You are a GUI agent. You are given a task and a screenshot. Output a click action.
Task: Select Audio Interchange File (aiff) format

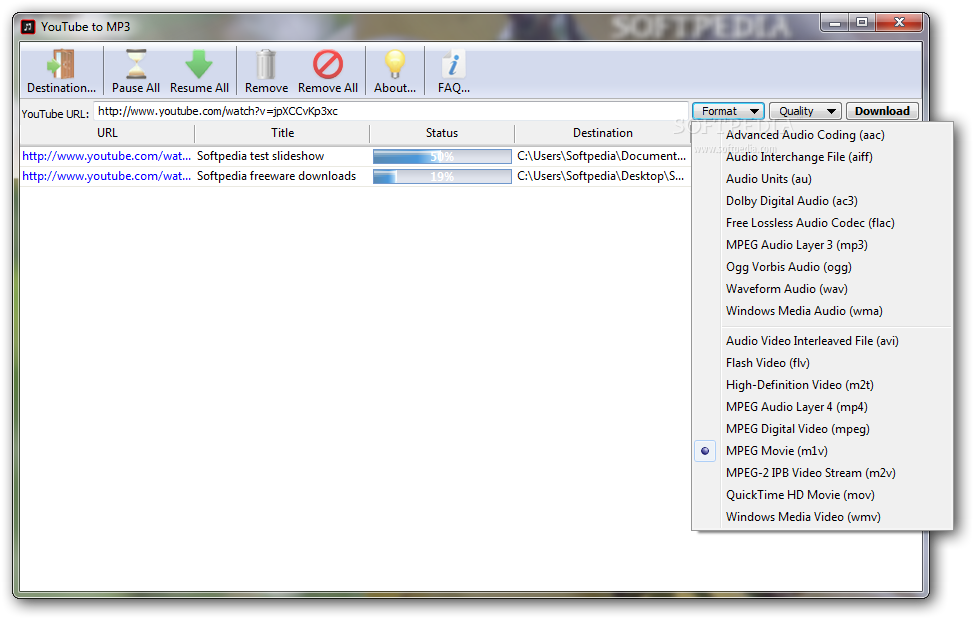(x=799, y=157)
